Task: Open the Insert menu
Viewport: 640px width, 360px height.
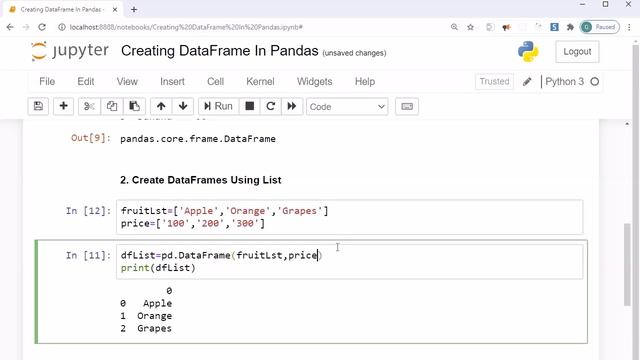Action: click(172, 82)
